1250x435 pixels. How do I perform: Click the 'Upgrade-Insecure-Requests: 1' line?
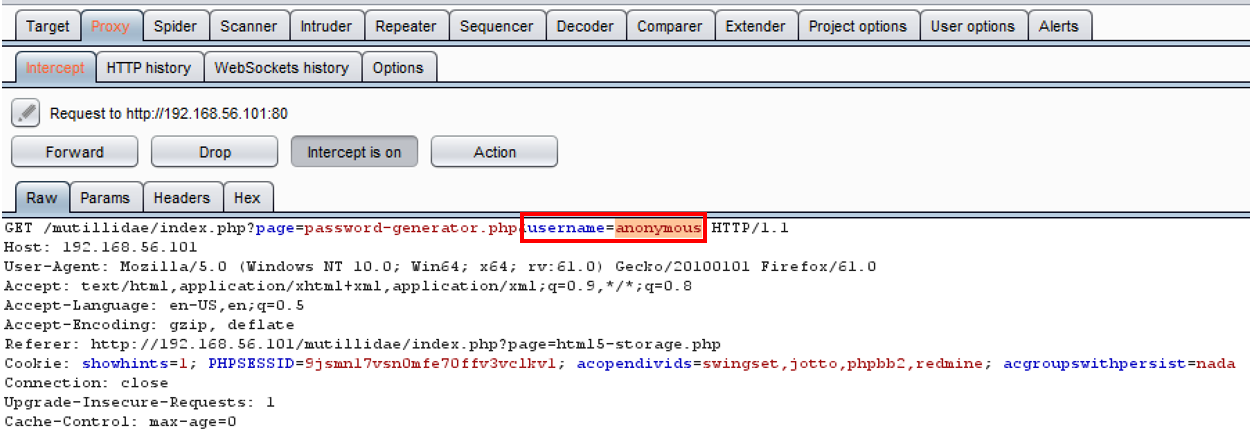click(139, 403)
